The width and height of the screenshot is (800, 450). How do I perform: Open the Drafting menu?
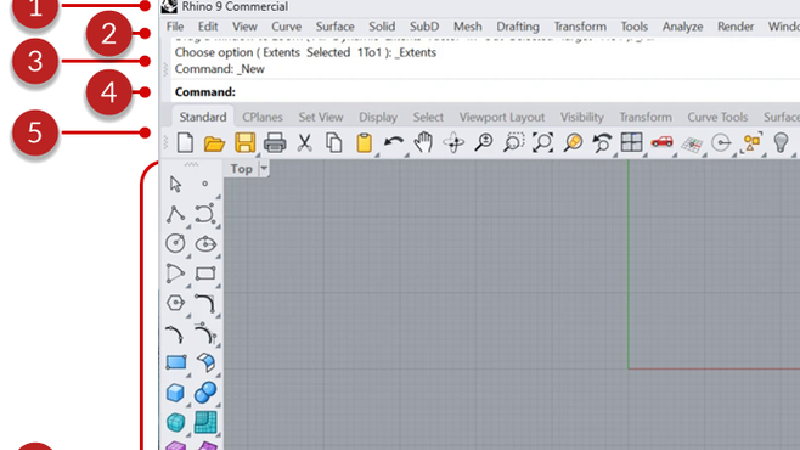coord(517,27)
